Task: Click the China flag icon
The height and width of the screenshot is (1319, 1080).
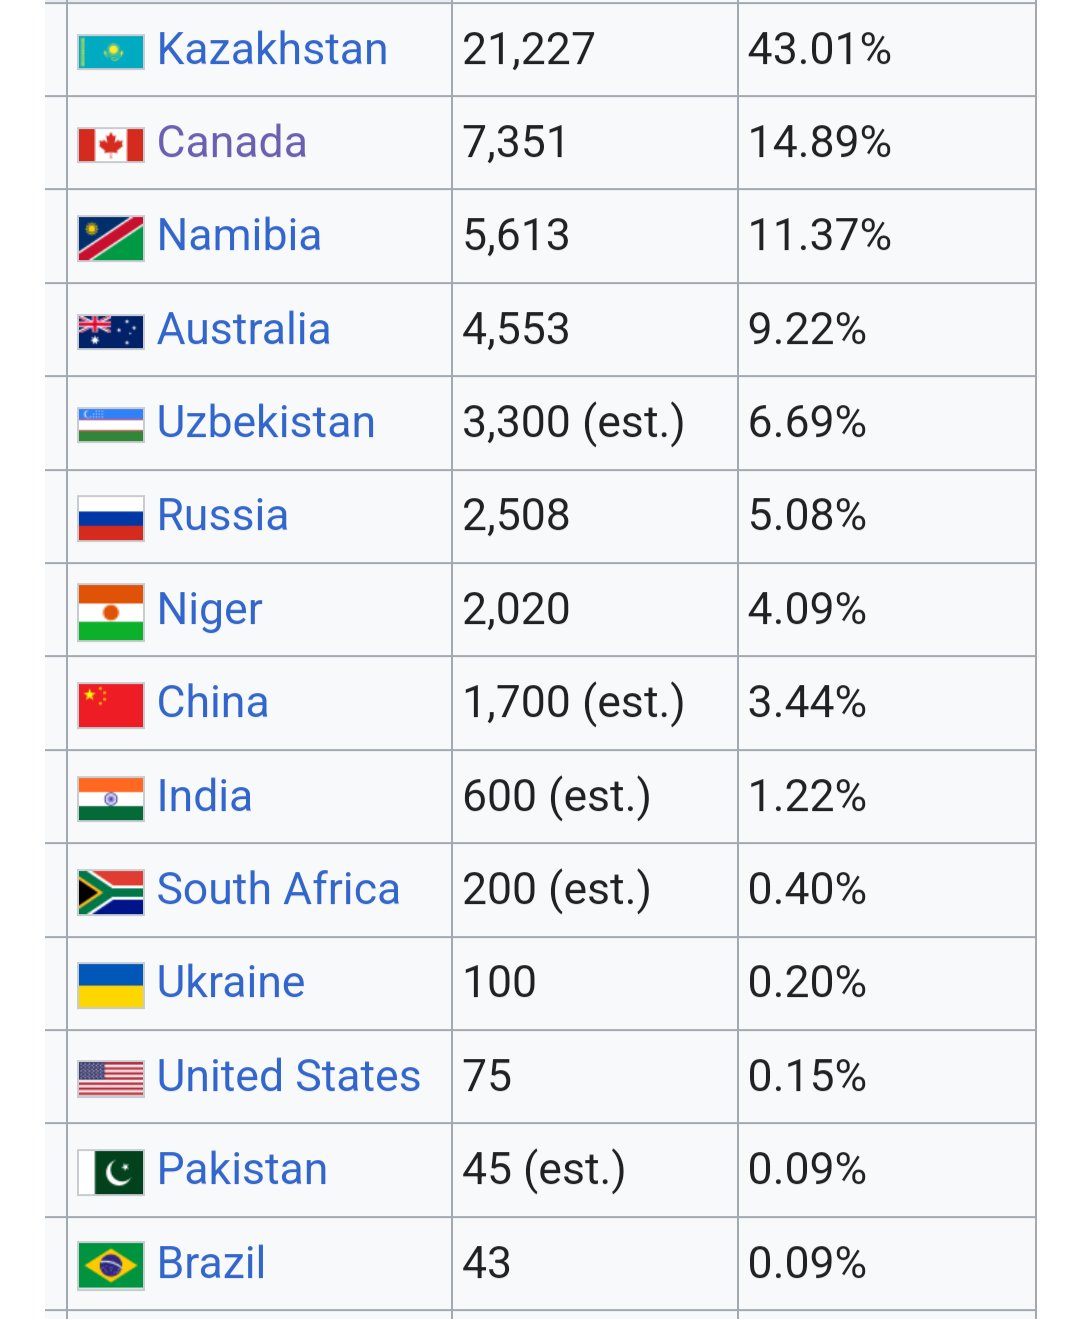Action: 111,705
